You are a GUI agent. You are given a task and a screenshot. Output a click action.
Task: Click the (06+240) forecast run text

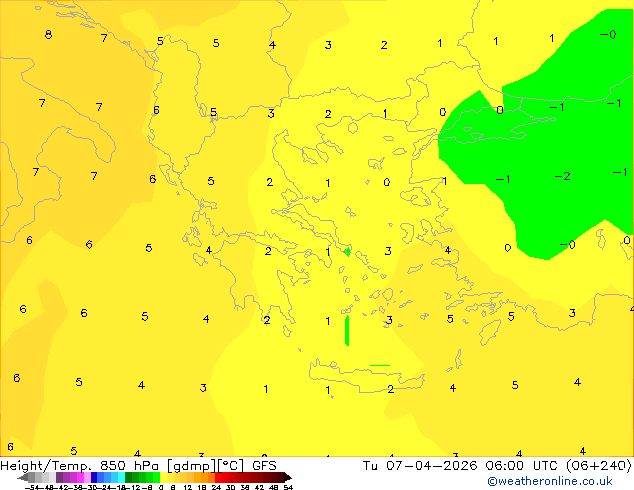pyautogui.click(x=598, y=466)
